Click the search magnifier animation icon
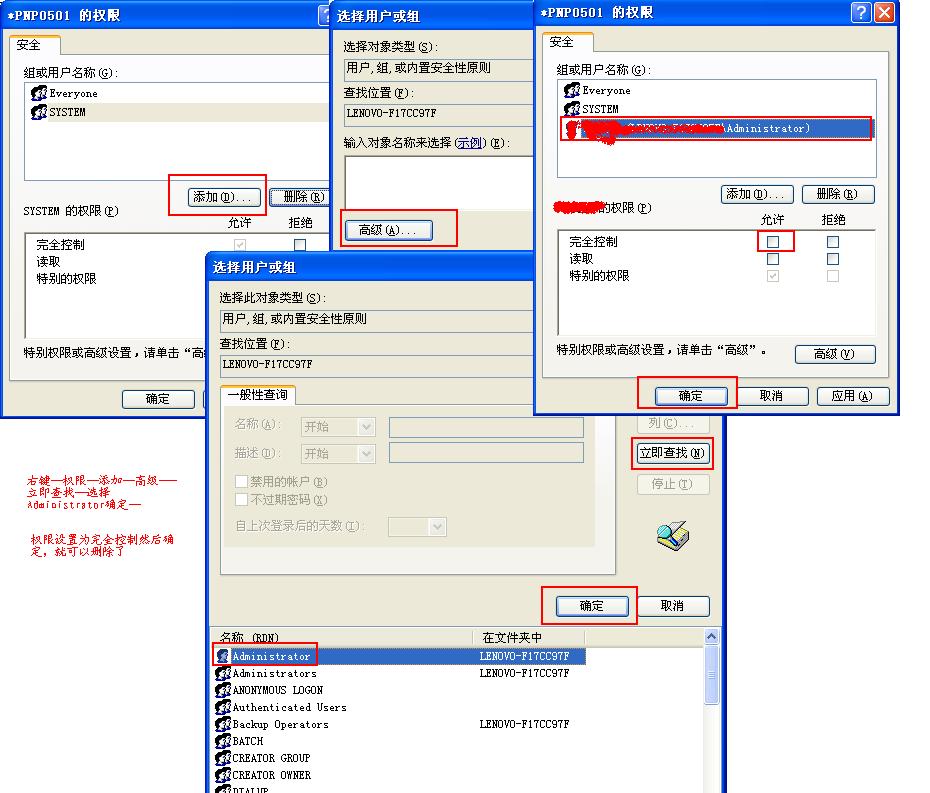The width and height of the screenshot is (930, 793). [x=673, y=536]
